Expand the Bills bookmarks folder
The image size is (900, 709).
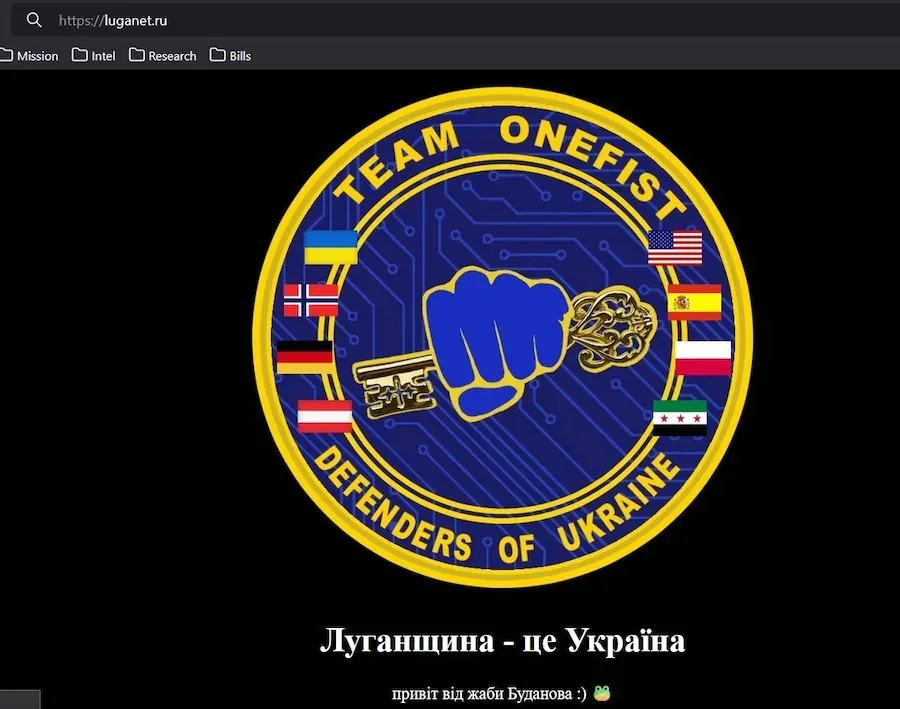230,55
